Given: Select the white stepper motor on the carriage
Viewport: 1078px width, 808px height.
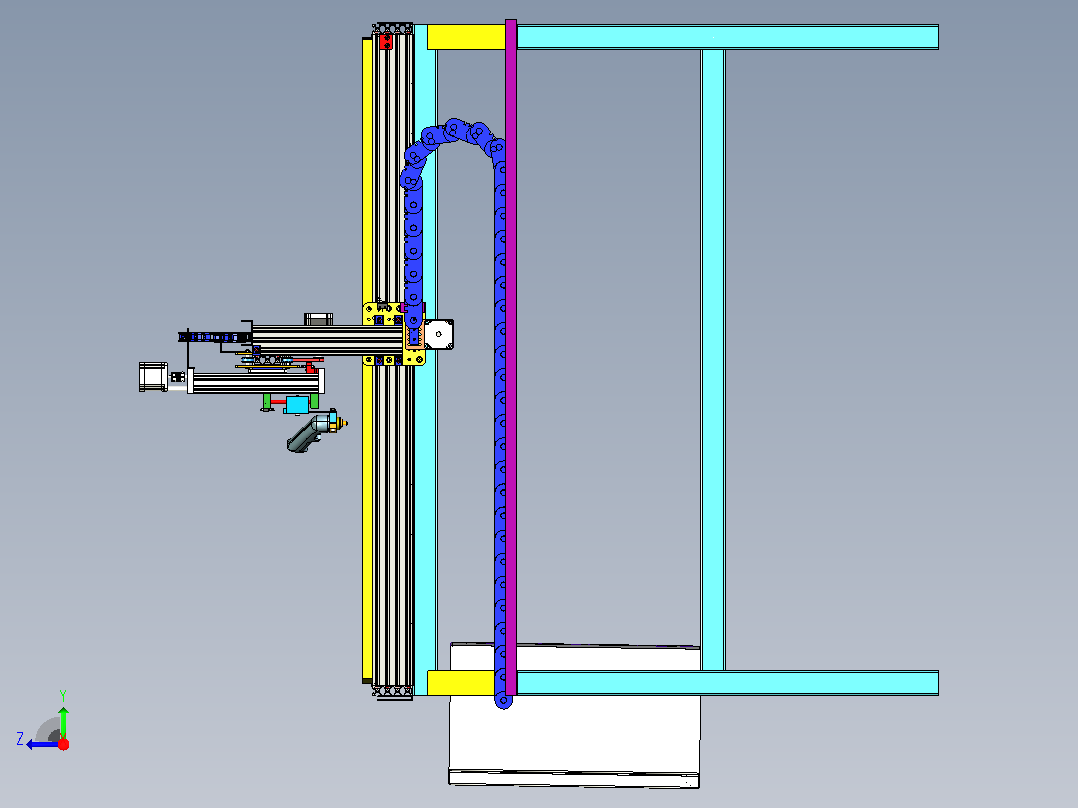Looking at the screenshot, I should click(439, 334).
